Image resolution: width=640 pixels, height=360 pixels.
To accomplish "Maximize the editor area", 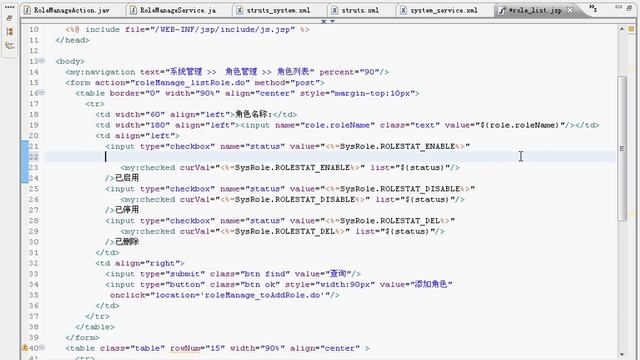I will [630, 7].
